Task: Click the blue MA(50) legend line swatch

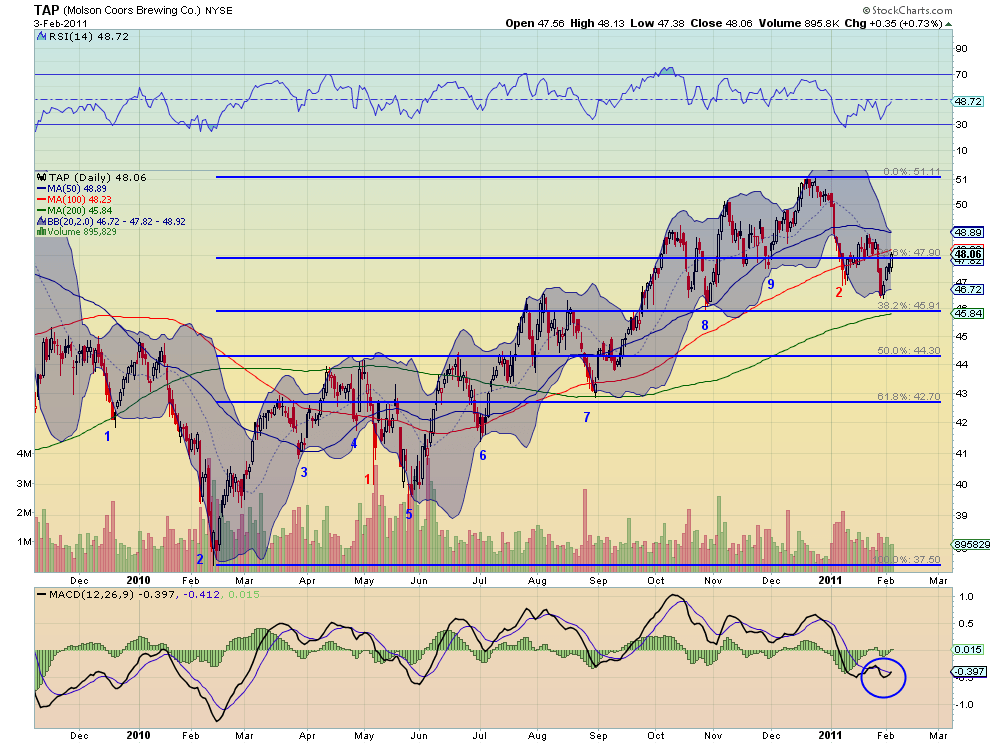Action: click(42, 189)
